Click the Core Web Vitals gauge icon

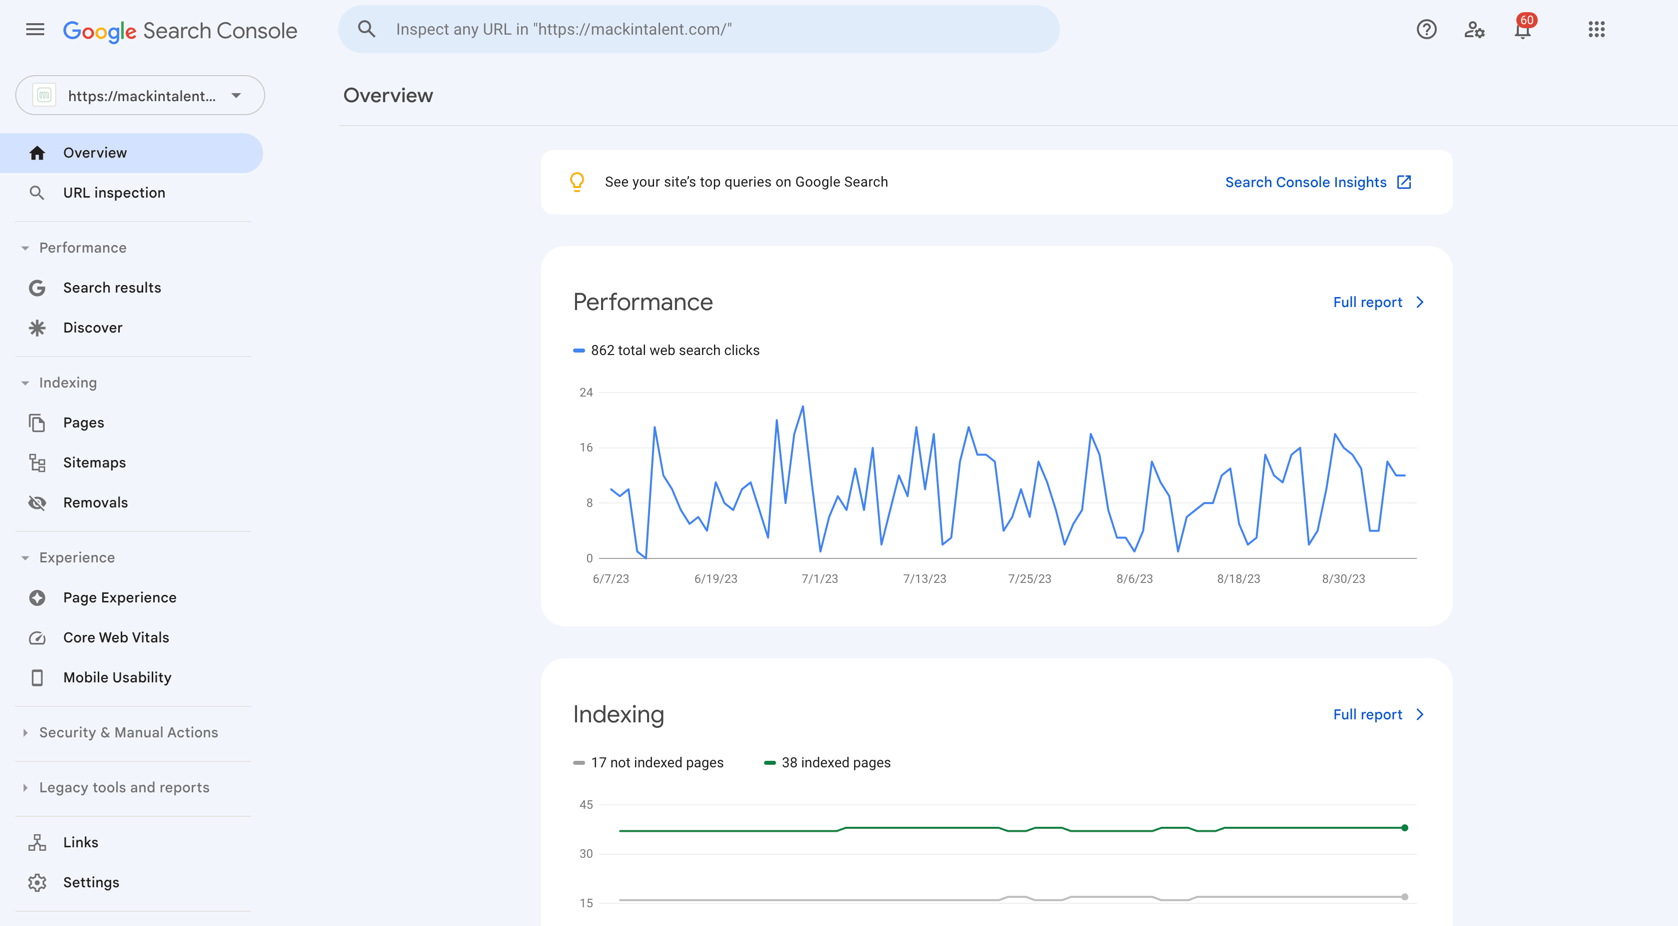tap(37, 638)
